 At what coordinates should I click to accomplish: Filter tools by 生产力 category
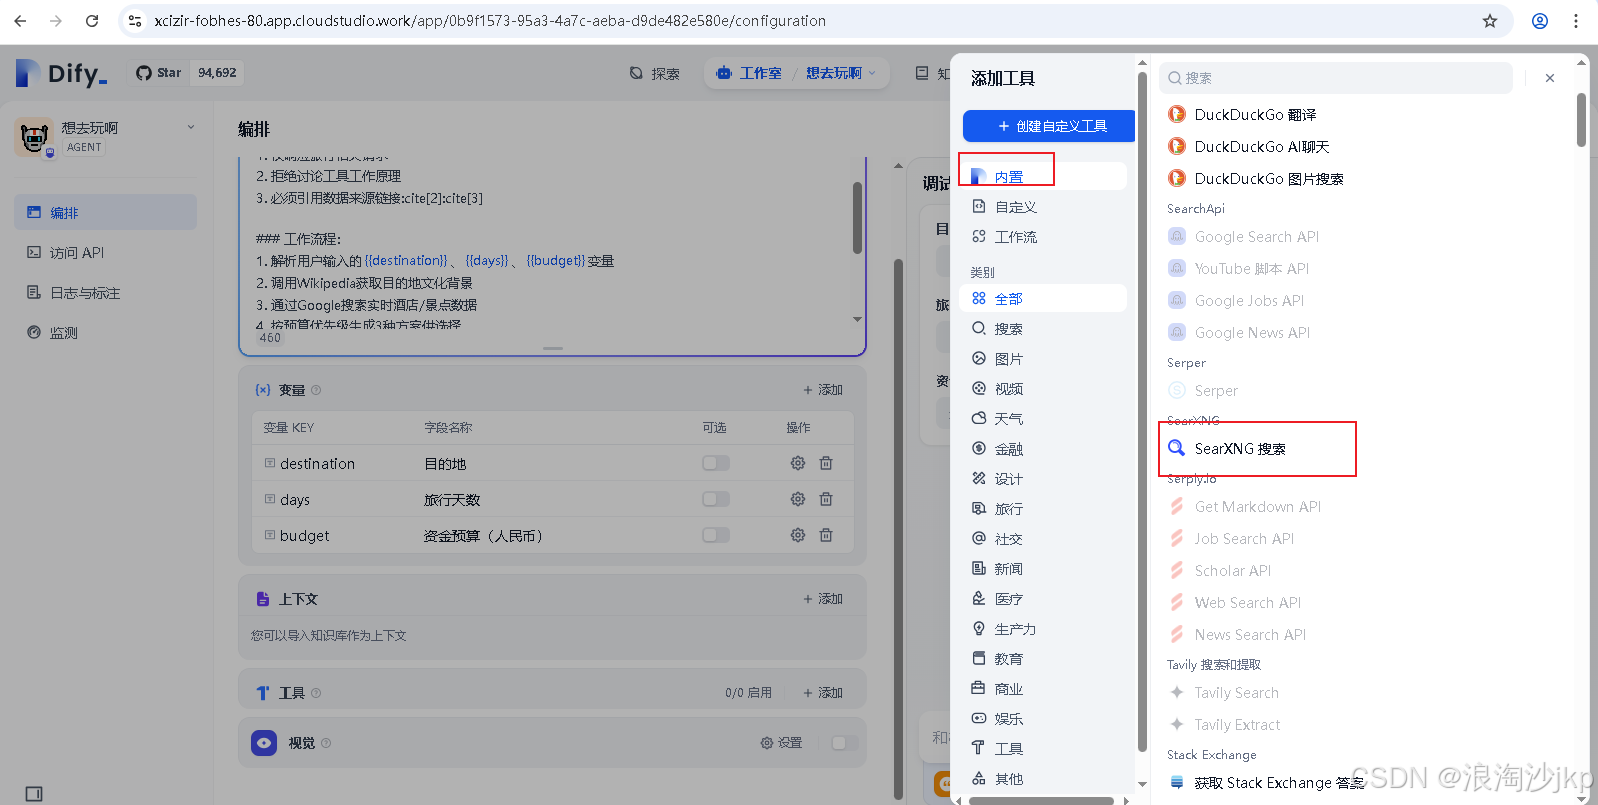(1043, 629)
